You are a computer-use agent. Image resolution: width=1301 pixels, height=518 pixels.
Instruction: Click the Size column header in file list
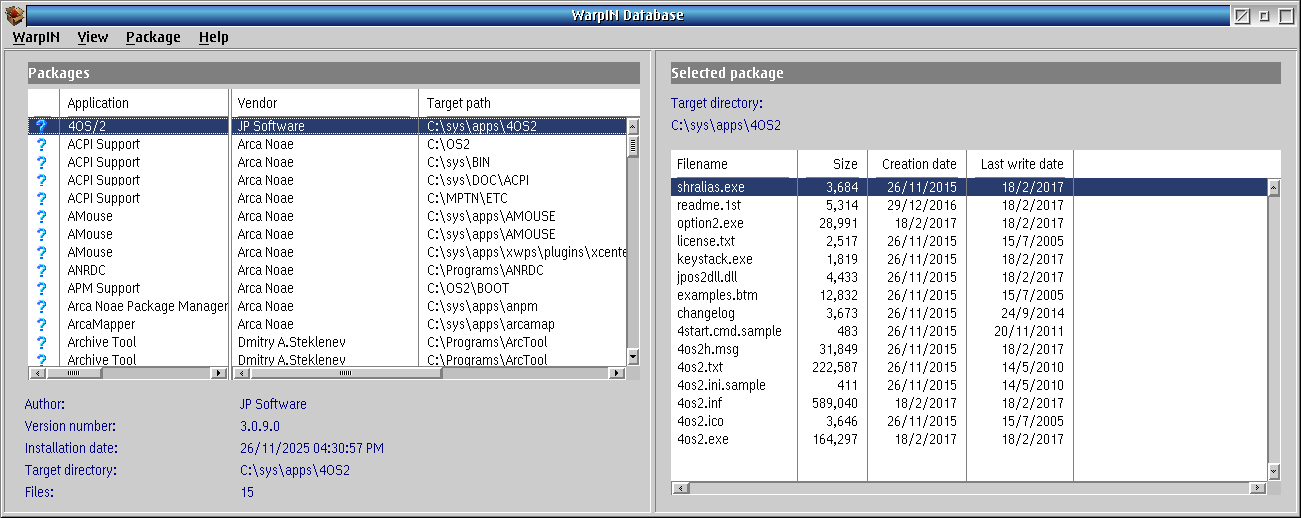(x=831, y=164)
